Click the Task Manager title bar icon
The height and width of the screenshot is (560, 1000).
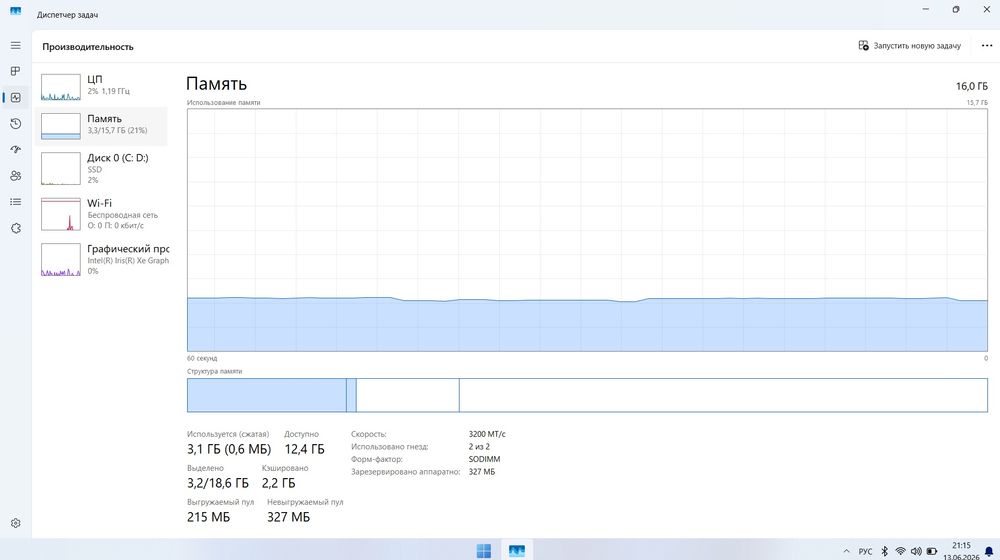[x=15, y=11]
